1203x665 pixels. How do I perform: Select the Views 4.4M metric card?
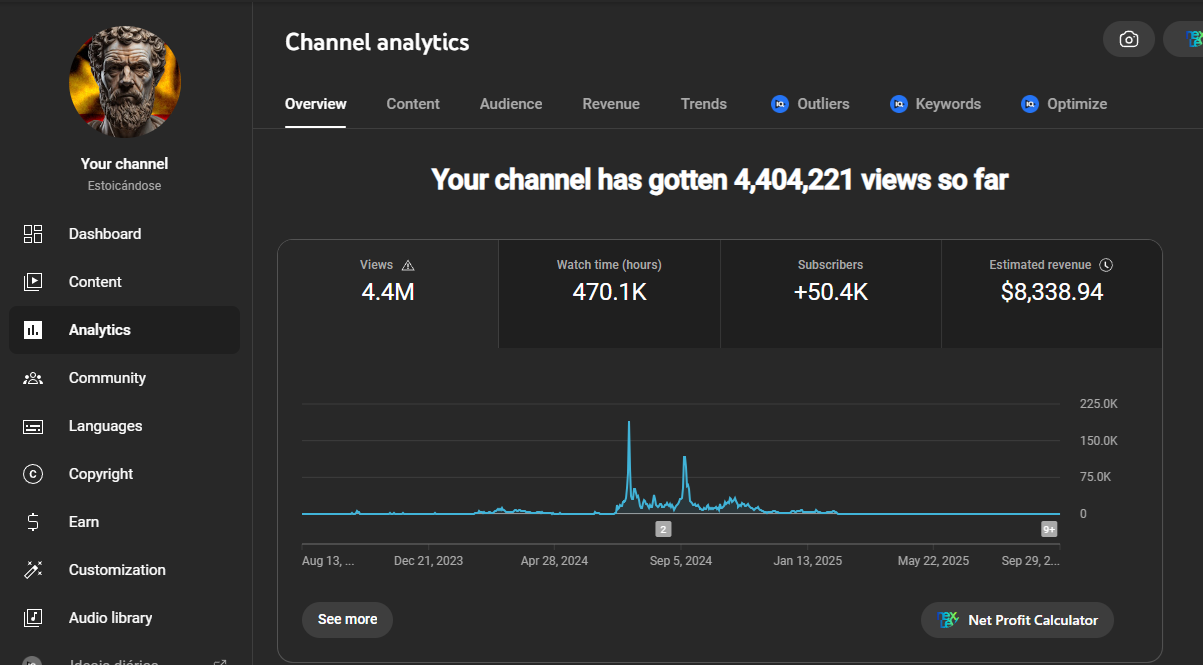tap(388, 294)
